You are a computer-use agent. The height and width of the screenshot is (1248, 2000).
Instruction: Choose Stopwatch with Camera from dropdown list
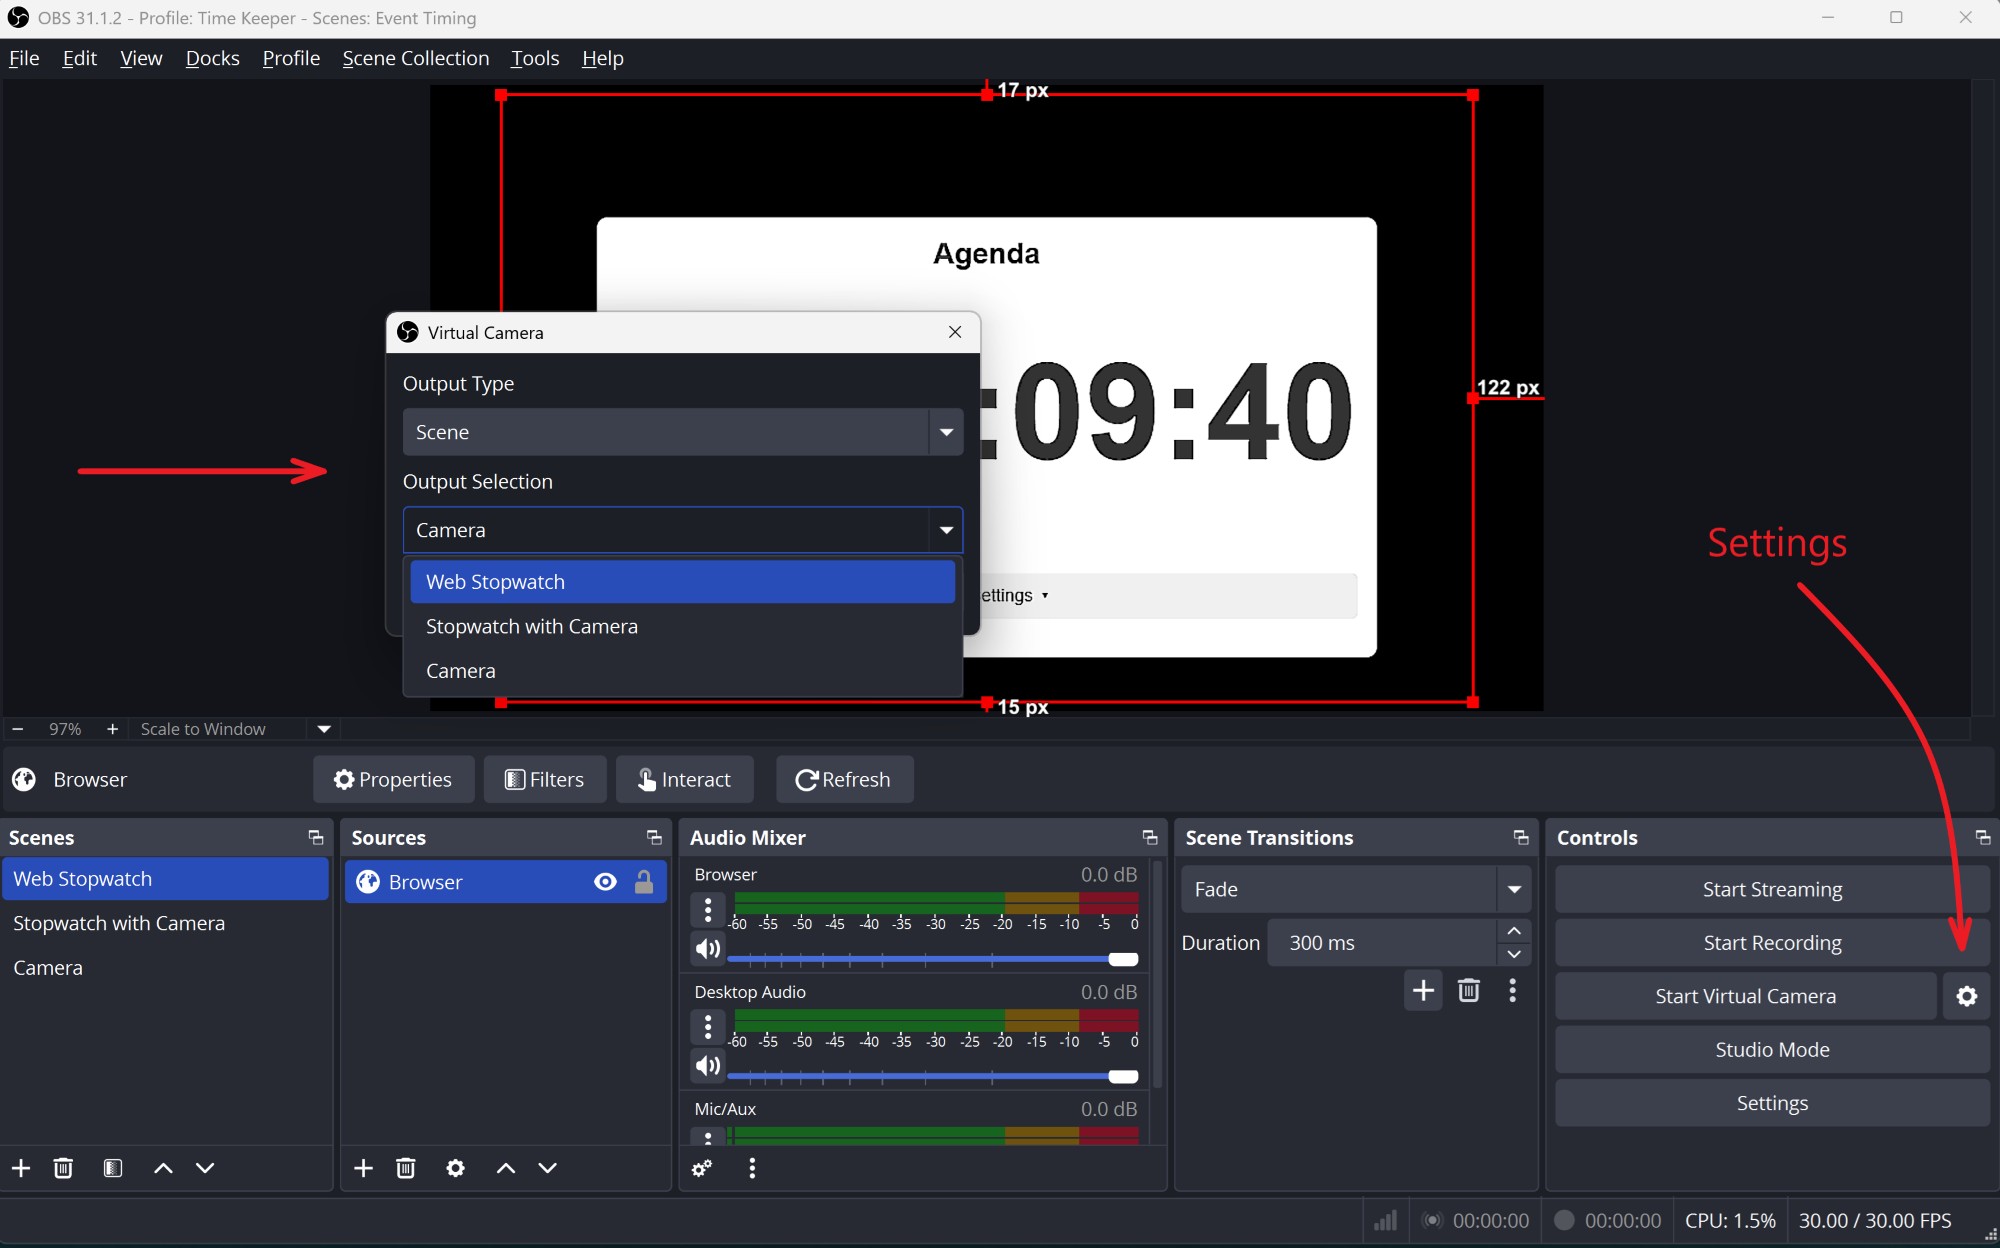click(532, 626)
